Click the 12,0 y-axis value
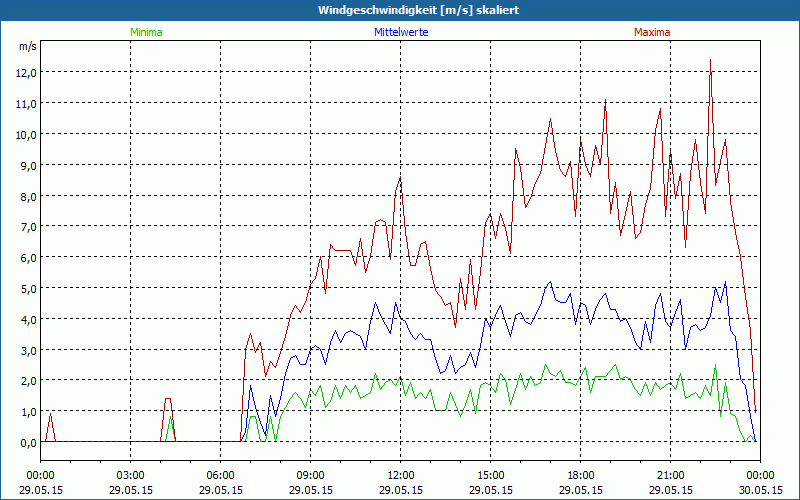 pyautogui.click(x=28, y=72)
